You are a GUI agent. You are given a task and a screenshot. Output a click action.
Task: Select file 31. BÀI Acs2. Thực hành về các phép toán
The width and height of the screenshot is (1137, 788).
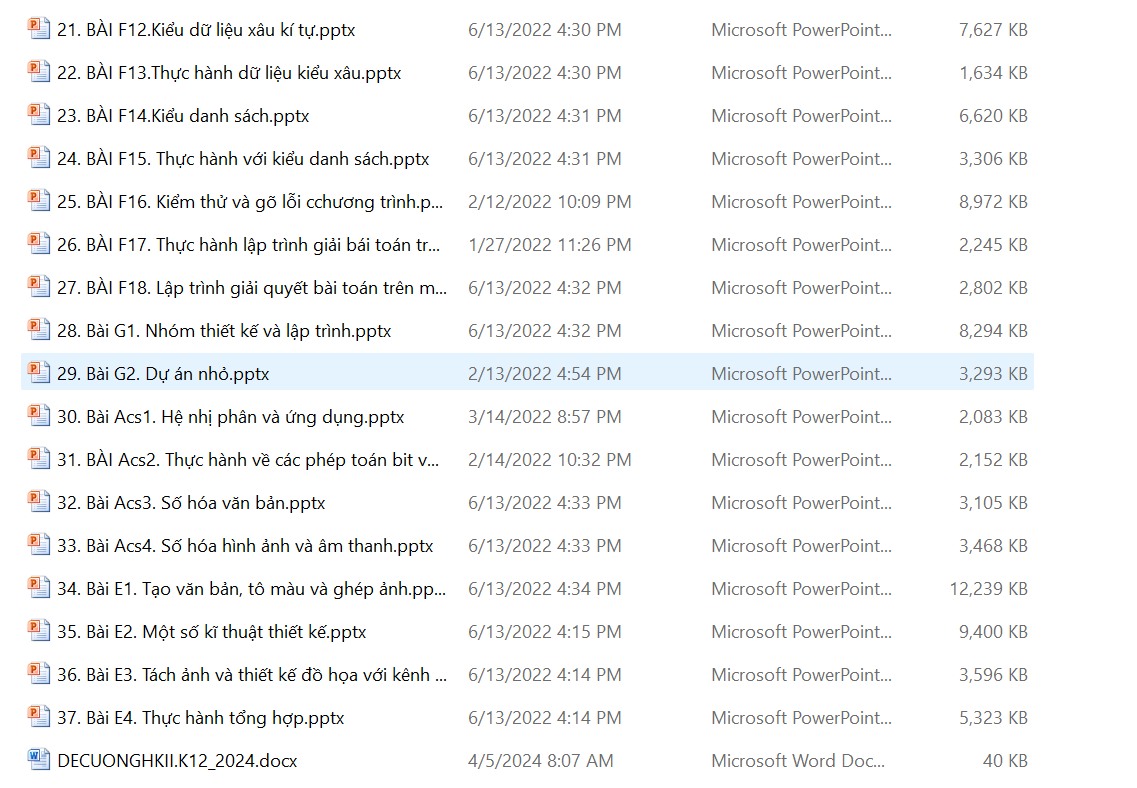(248, 460)
